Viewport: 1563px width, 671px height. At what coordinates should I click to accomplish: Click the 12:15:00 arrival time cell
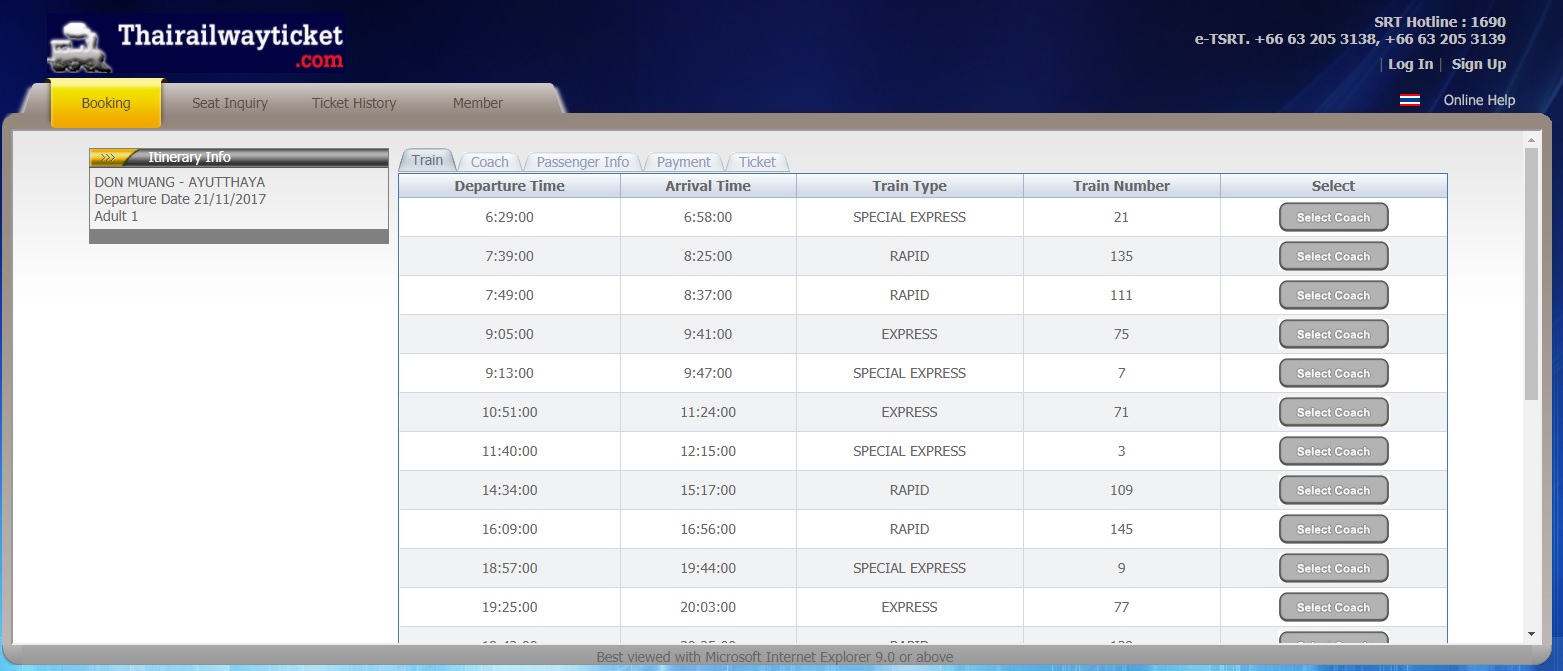pyautogui.click(x=708, y=451)
